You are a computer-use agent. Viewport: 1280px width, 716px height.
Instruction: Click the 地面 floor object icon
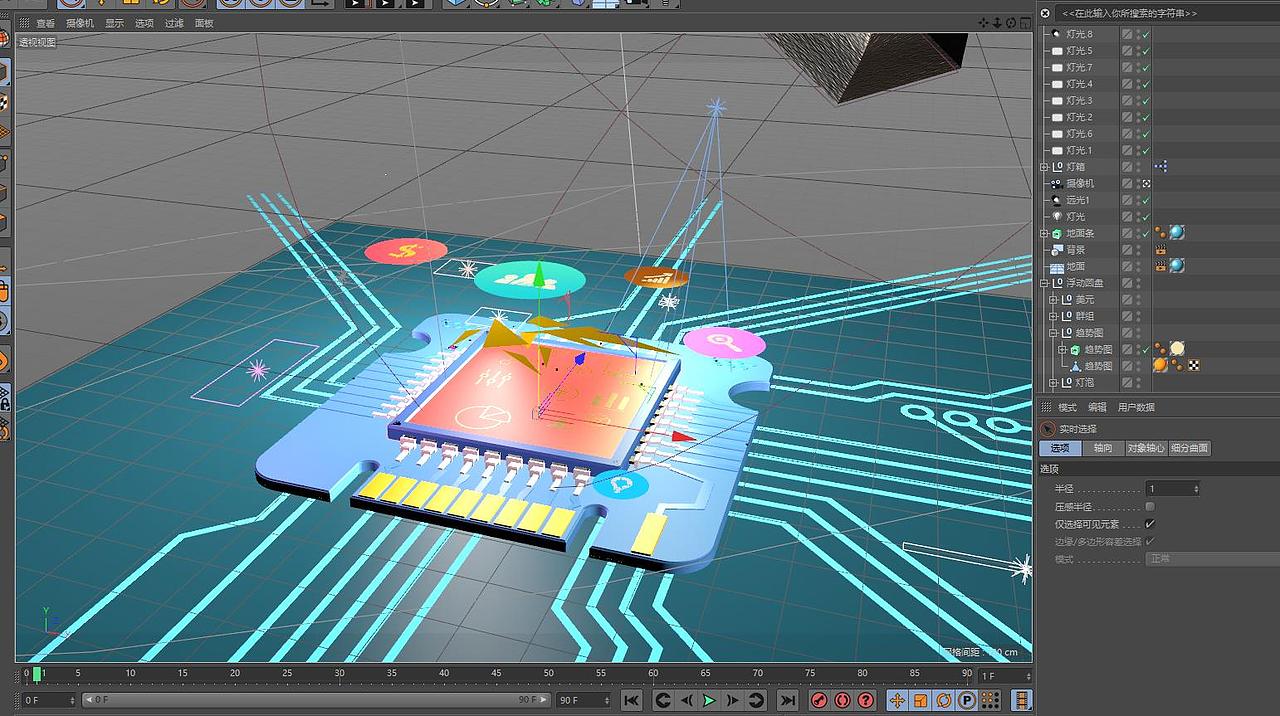point(1056,267)
